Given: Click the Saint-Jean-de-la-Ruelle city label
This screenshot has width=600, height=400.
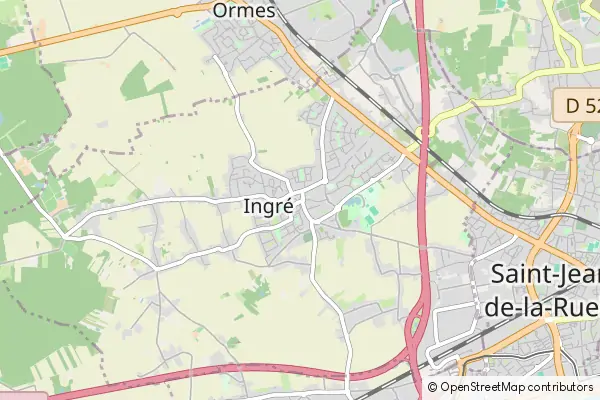Looking at the screenshot, I should [543, 290].
